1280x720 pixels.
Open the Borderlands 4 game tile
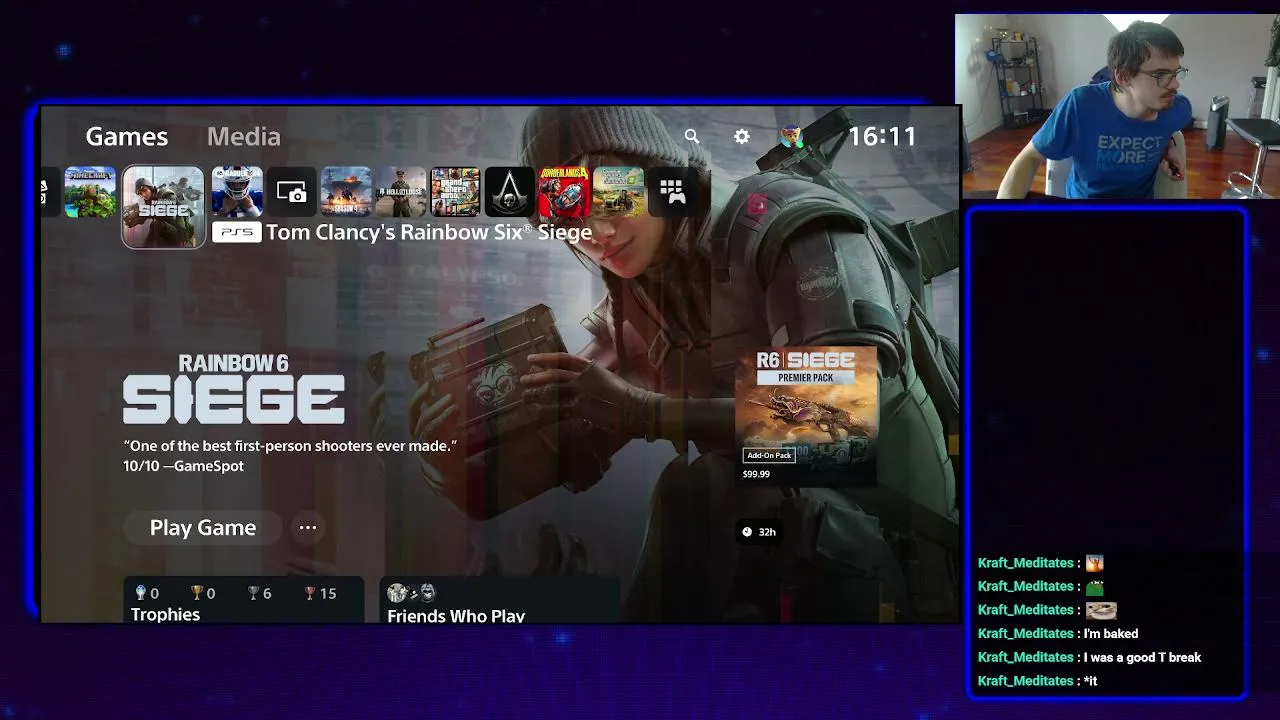pyautogui.click(x=564, y=192)
